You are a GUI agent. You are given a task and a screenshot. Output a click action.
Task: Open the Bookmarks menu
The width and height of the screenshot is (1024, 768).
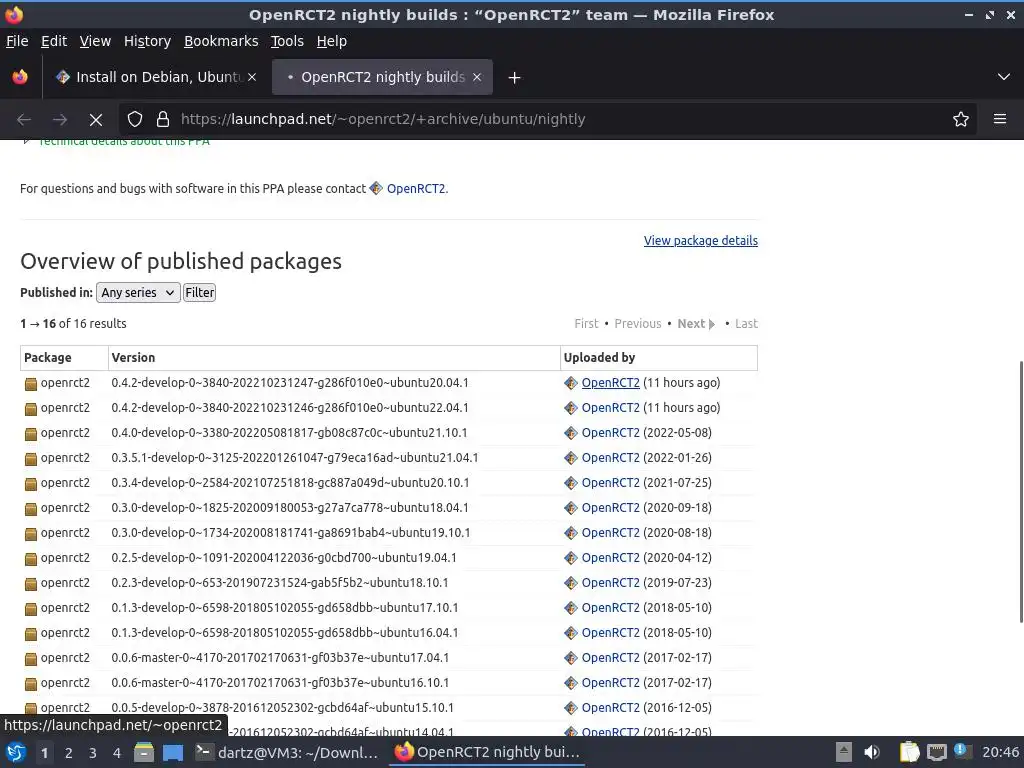[221, 41]
